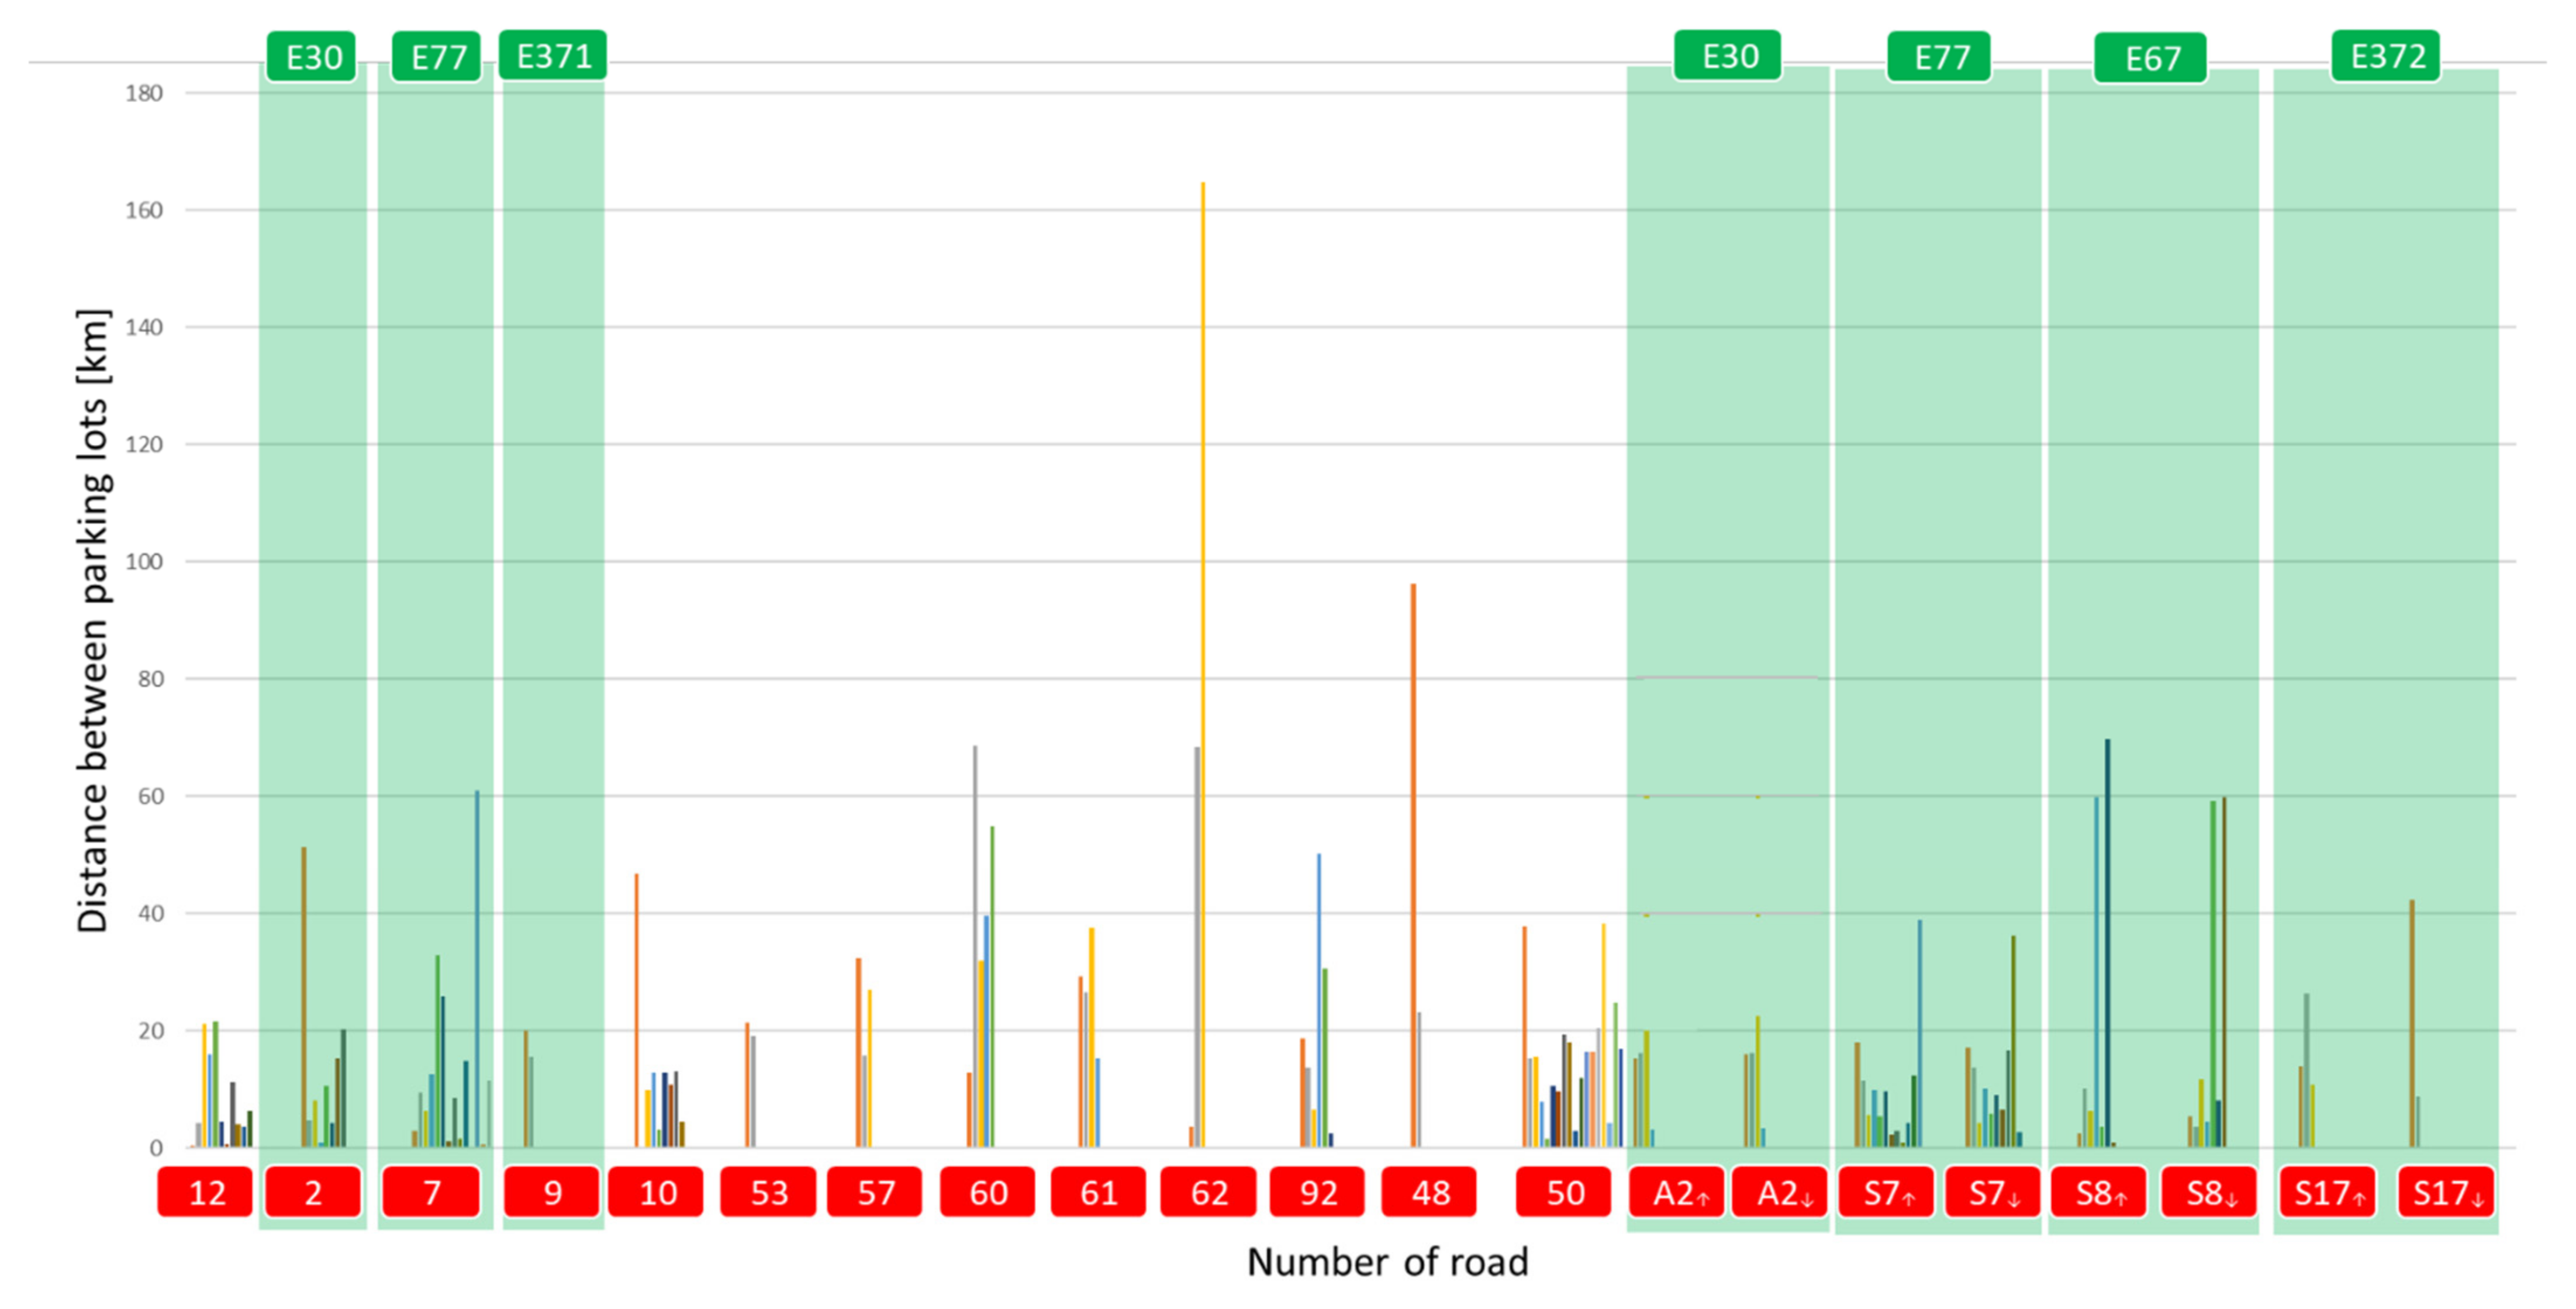
Task: Click the green E371 route badge
Action: pos(553,56)
